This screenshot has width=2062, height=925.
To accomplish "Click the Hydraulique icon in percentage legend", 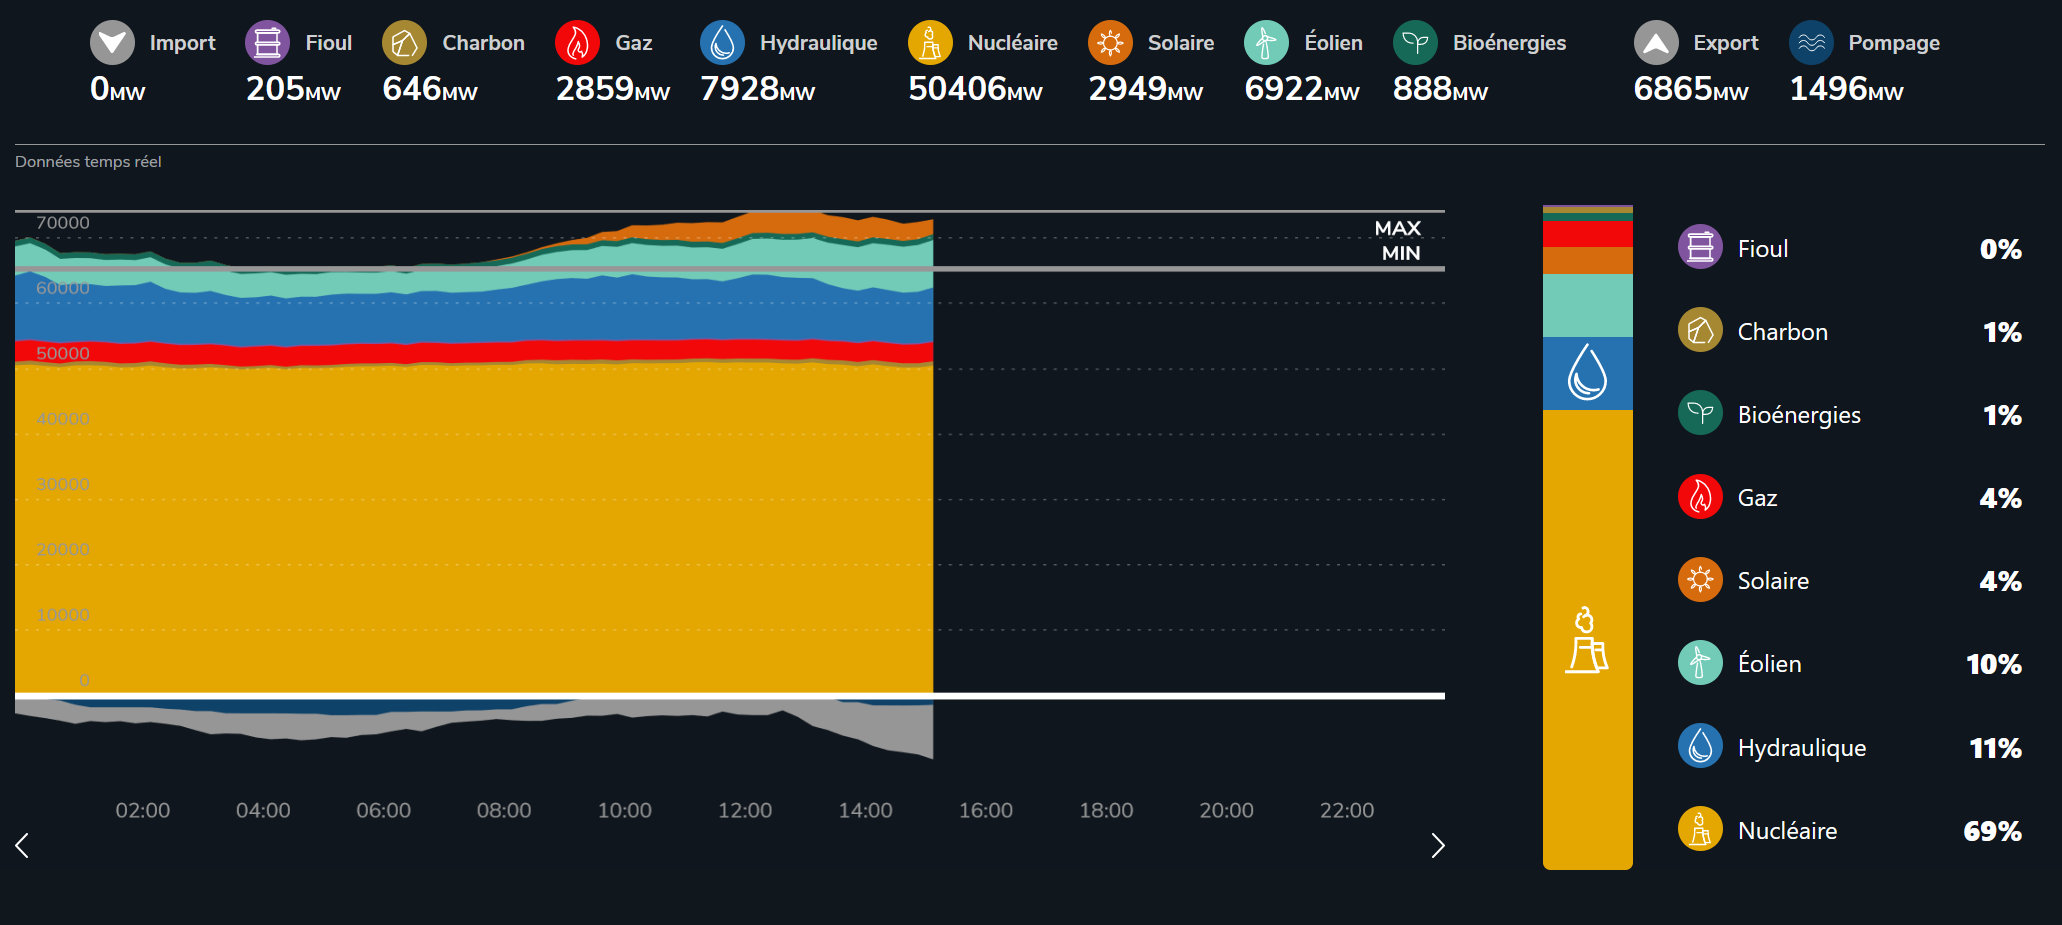I will [1700, 746].
